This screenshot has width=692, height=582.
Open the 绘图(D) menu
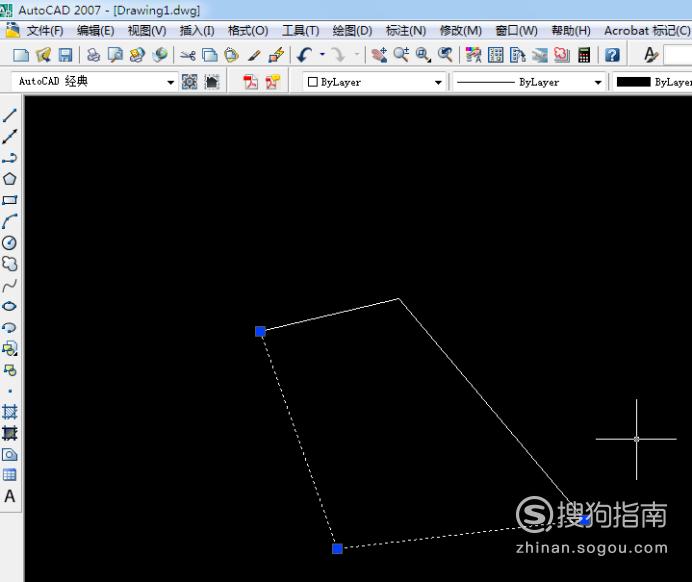tap(352, 30)
